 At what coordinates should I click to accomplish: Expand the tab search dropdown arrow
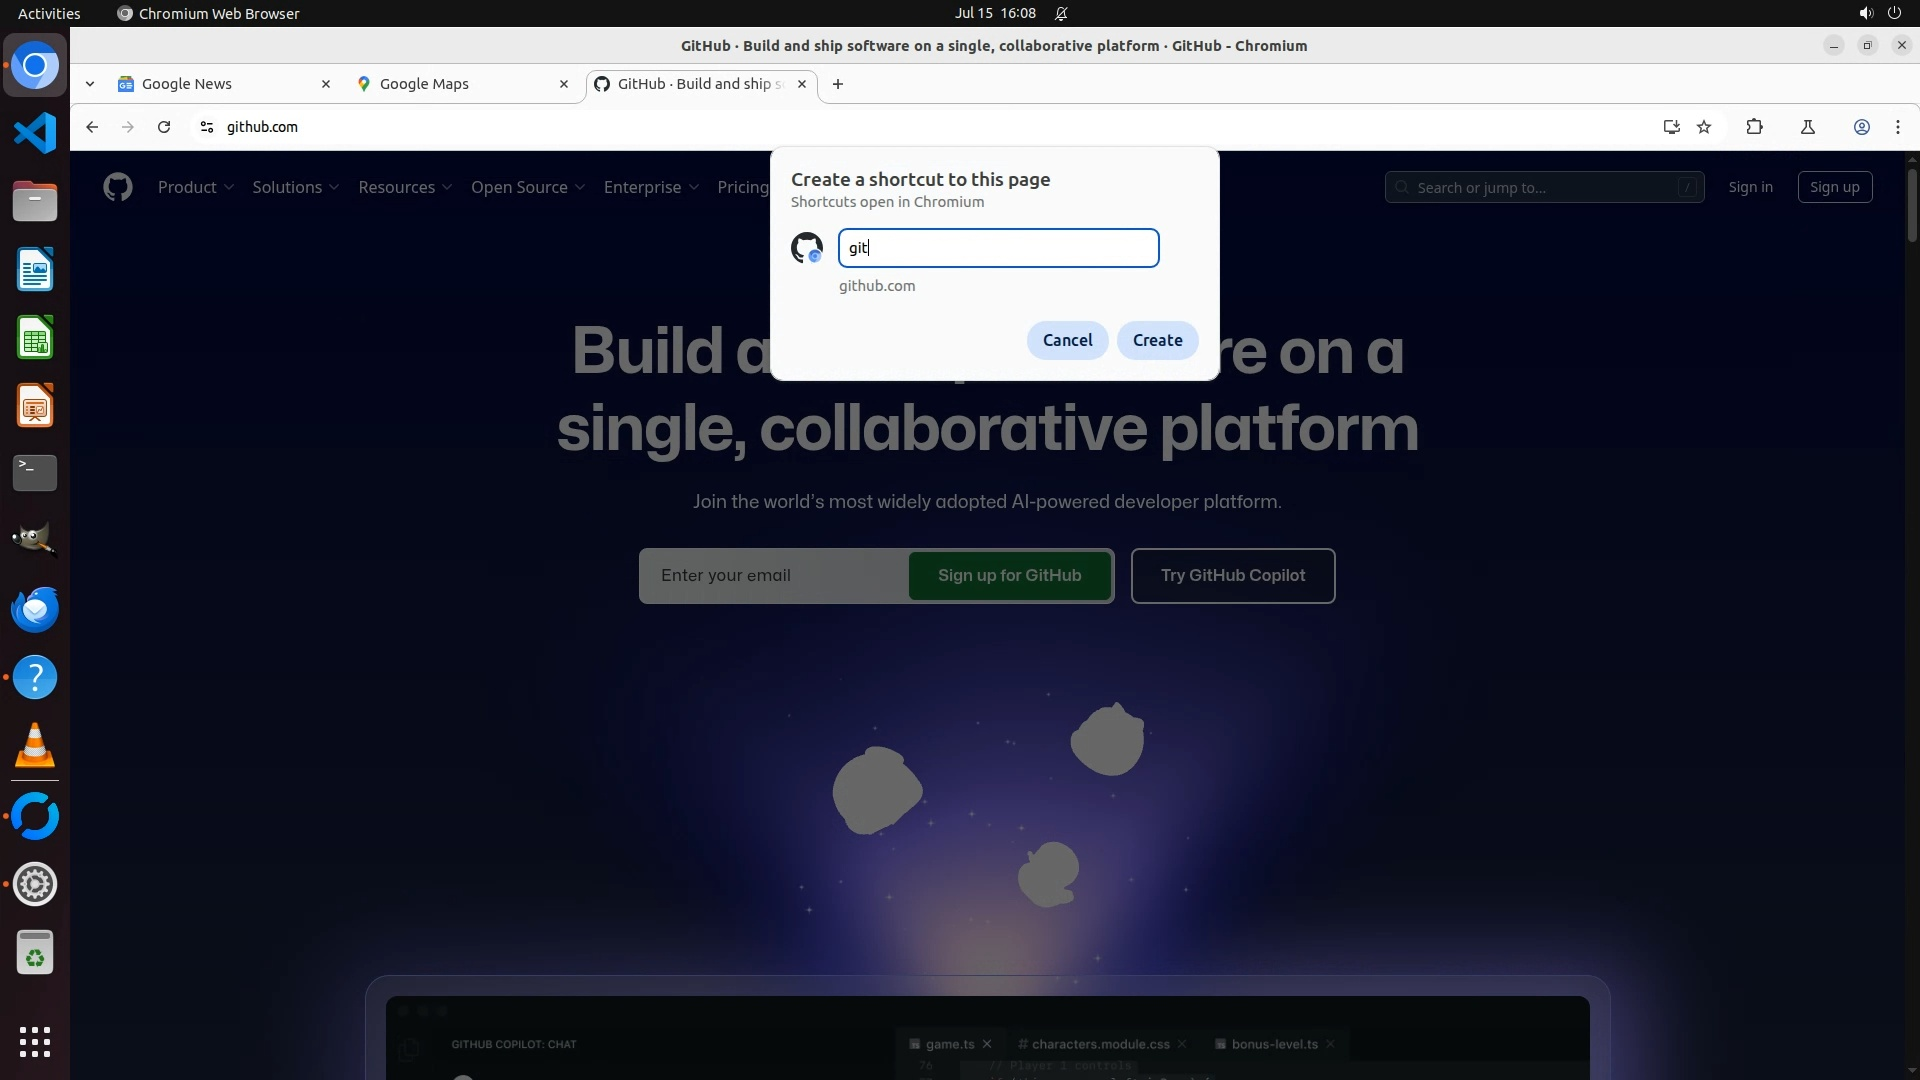pyautogui.click(x=90, y=84)
